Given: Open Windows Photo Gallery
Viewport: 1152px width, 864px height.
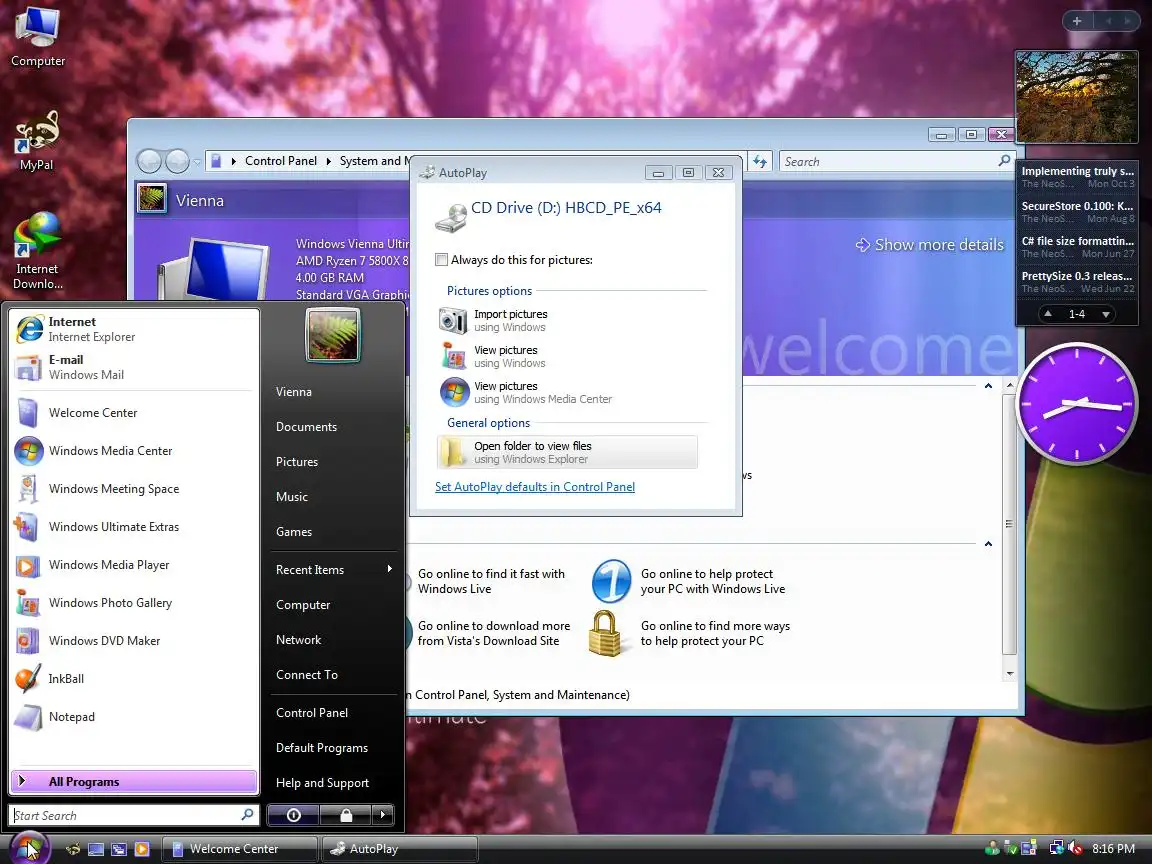Looking at the screenshot, I should coord(134,603).
